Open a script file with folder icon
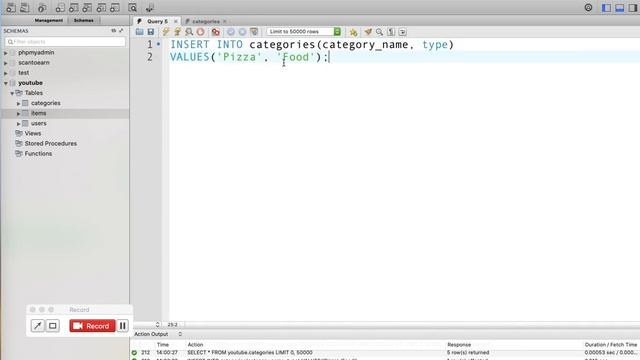Screen dimensions: 640x360 140,31
